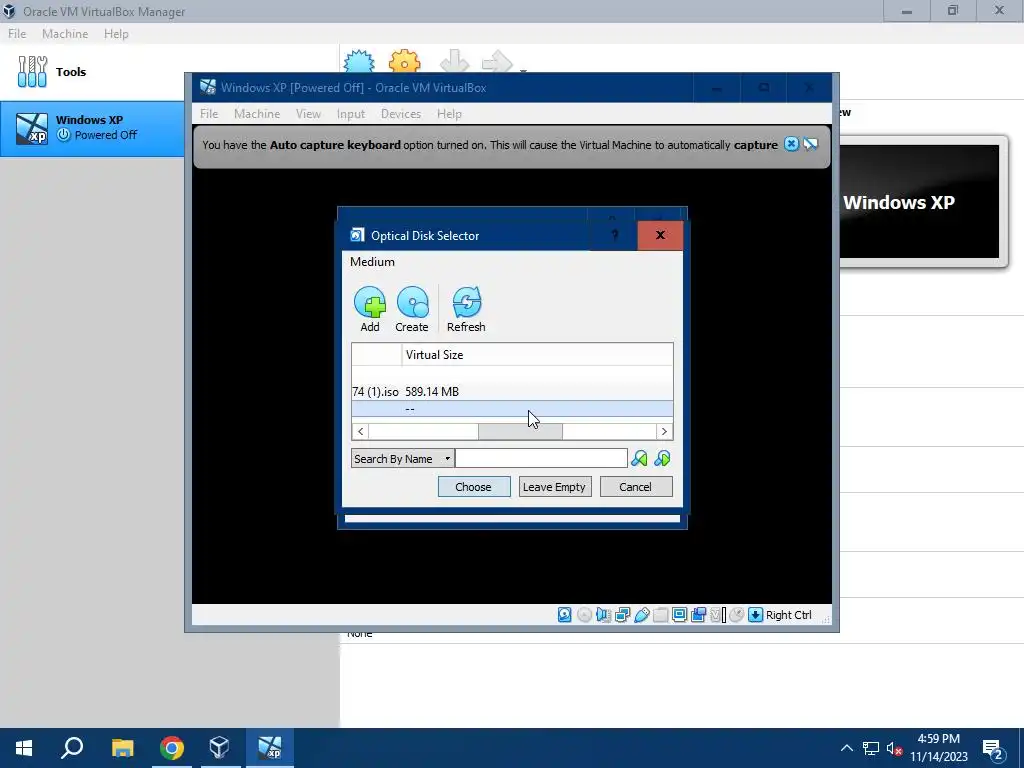Show hidden system tray icons
Viewport: 1024px width, 768px height.
846,748
